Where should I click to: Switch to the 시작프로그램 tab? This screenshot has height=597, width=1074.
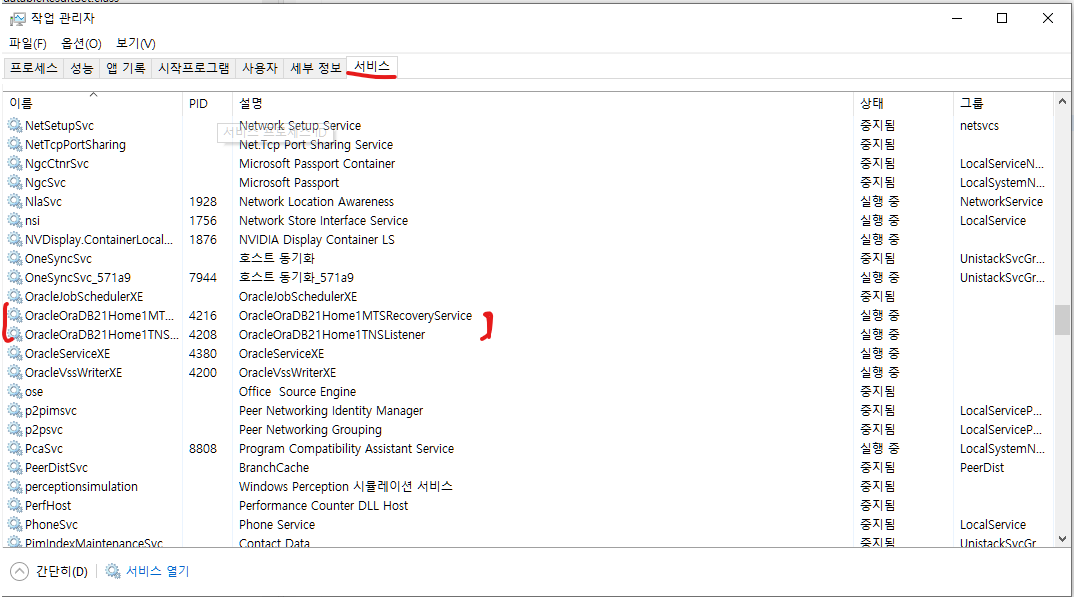(x=194, y=68)
